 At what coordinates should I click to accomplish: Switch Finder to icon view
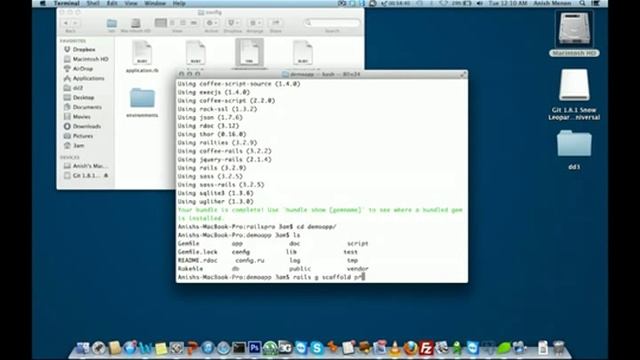[161, 23]
